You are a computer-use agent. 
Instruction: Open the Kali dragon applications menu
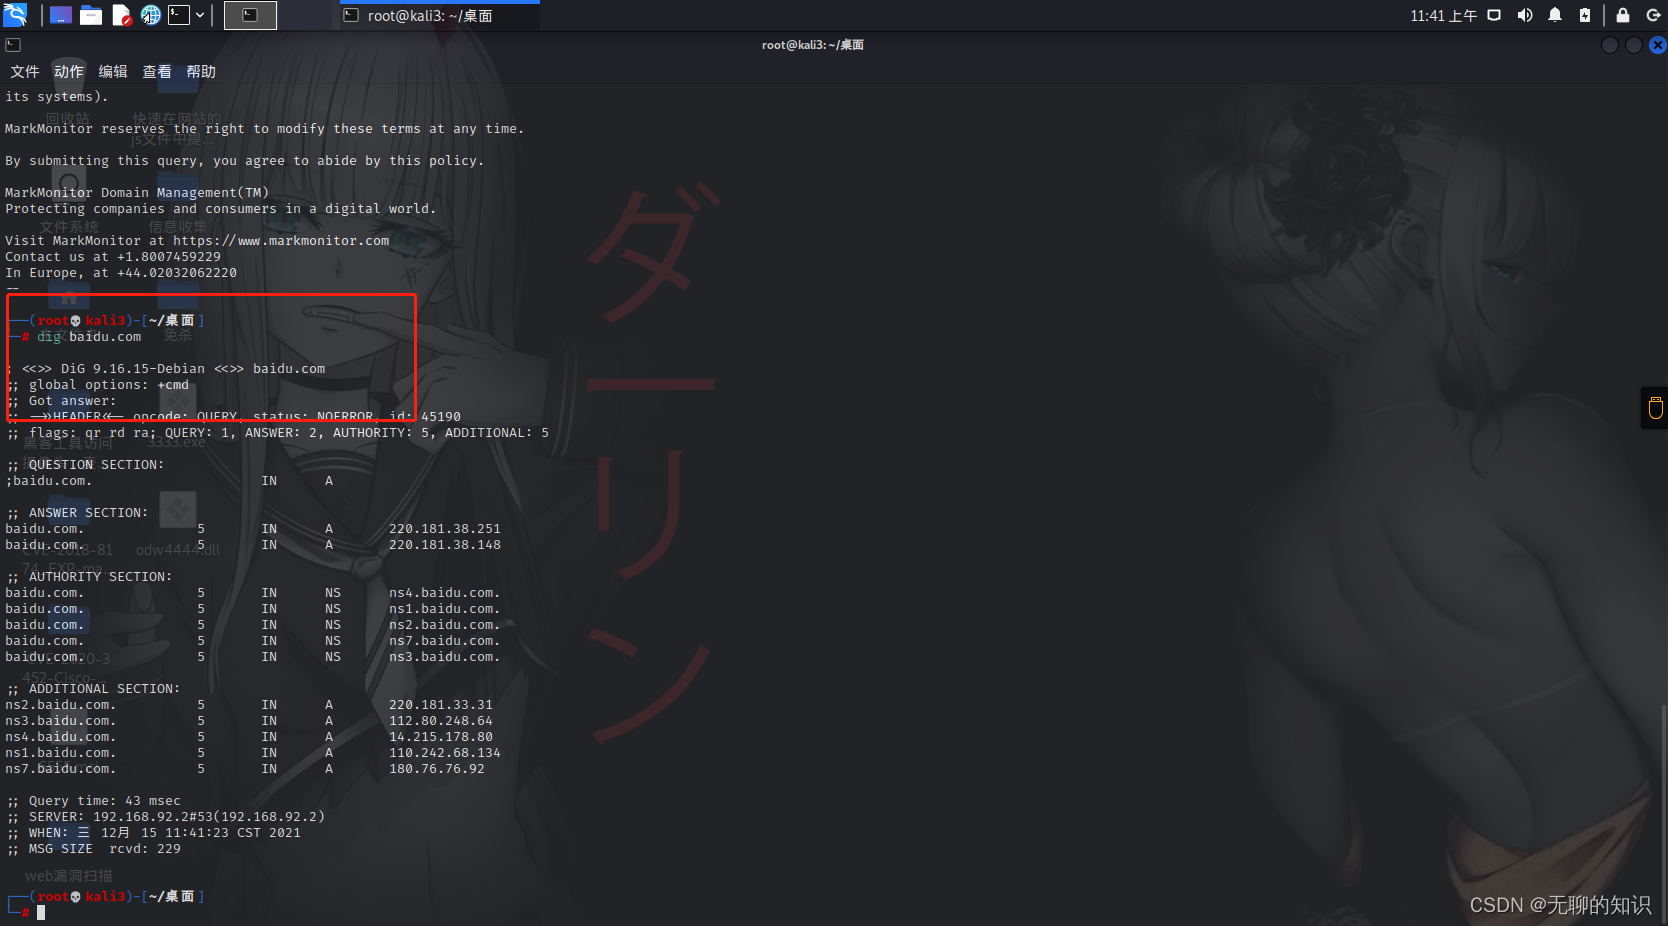click(15, 15)
